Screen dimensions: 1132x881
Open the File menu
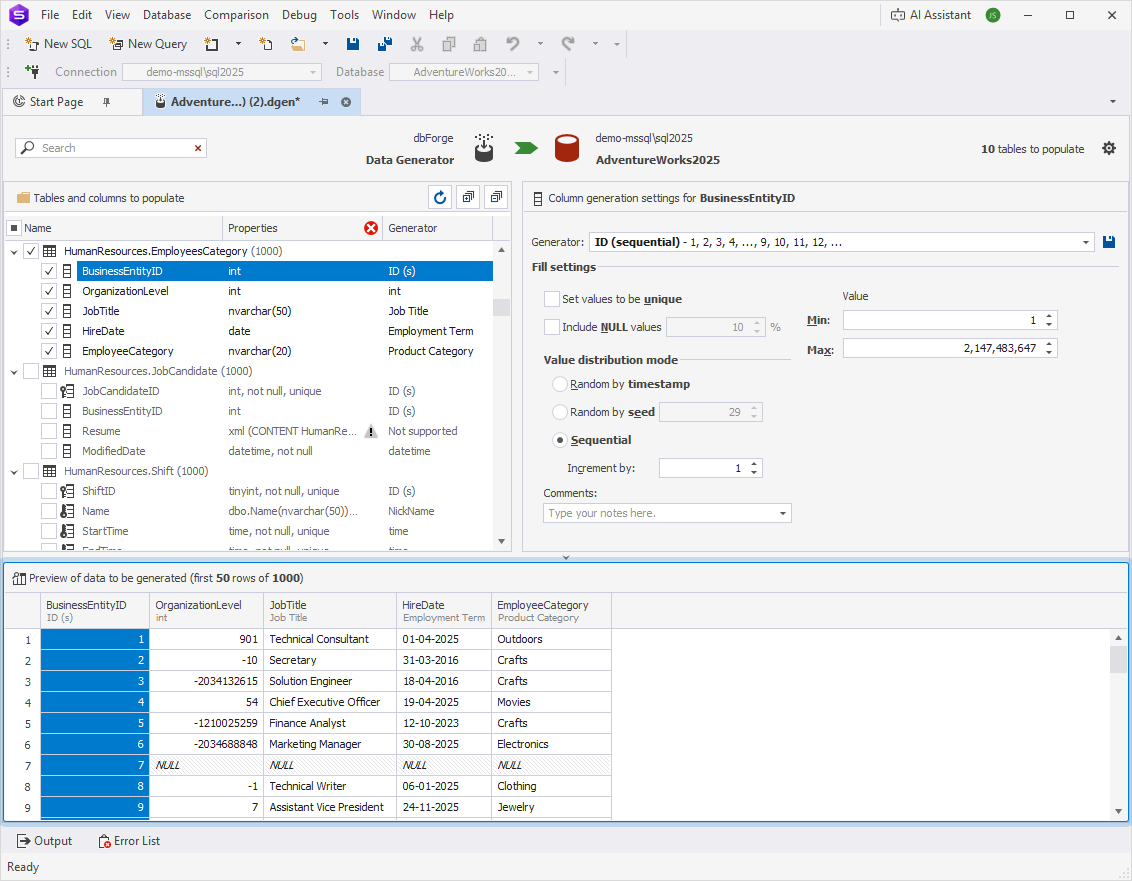click(51, 15)
